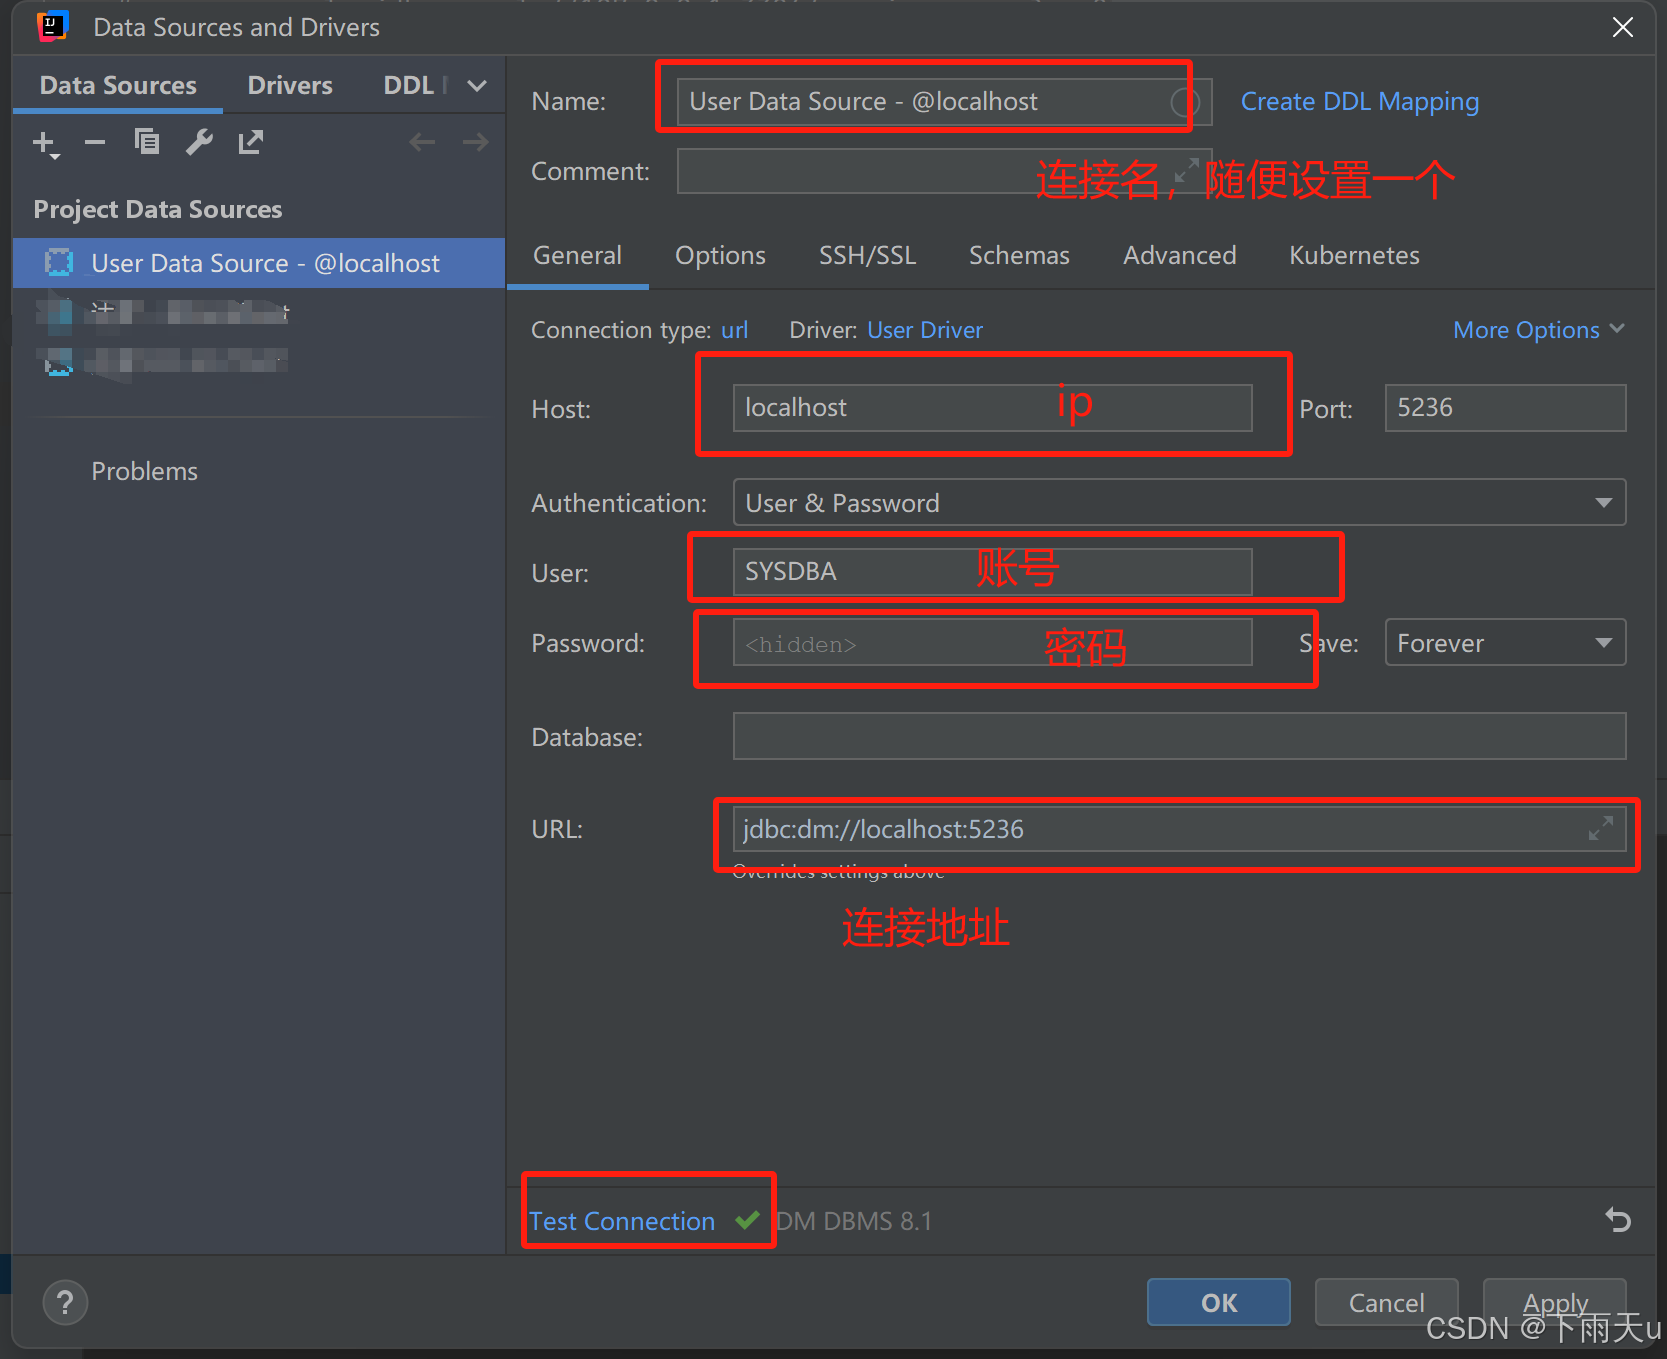Viewport: 1667px width, 1359px height.
Task: Click the Host field containing localhost
Action: (992, 408)
